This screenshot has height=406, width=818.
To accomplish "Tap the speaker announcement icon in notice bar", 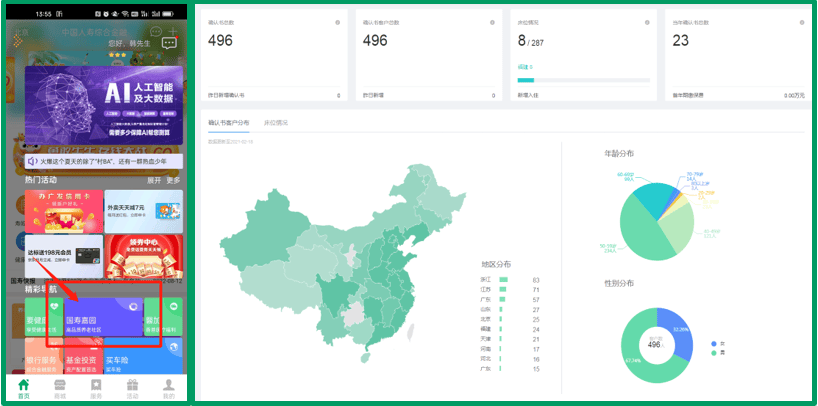I will tap(32, 160).
